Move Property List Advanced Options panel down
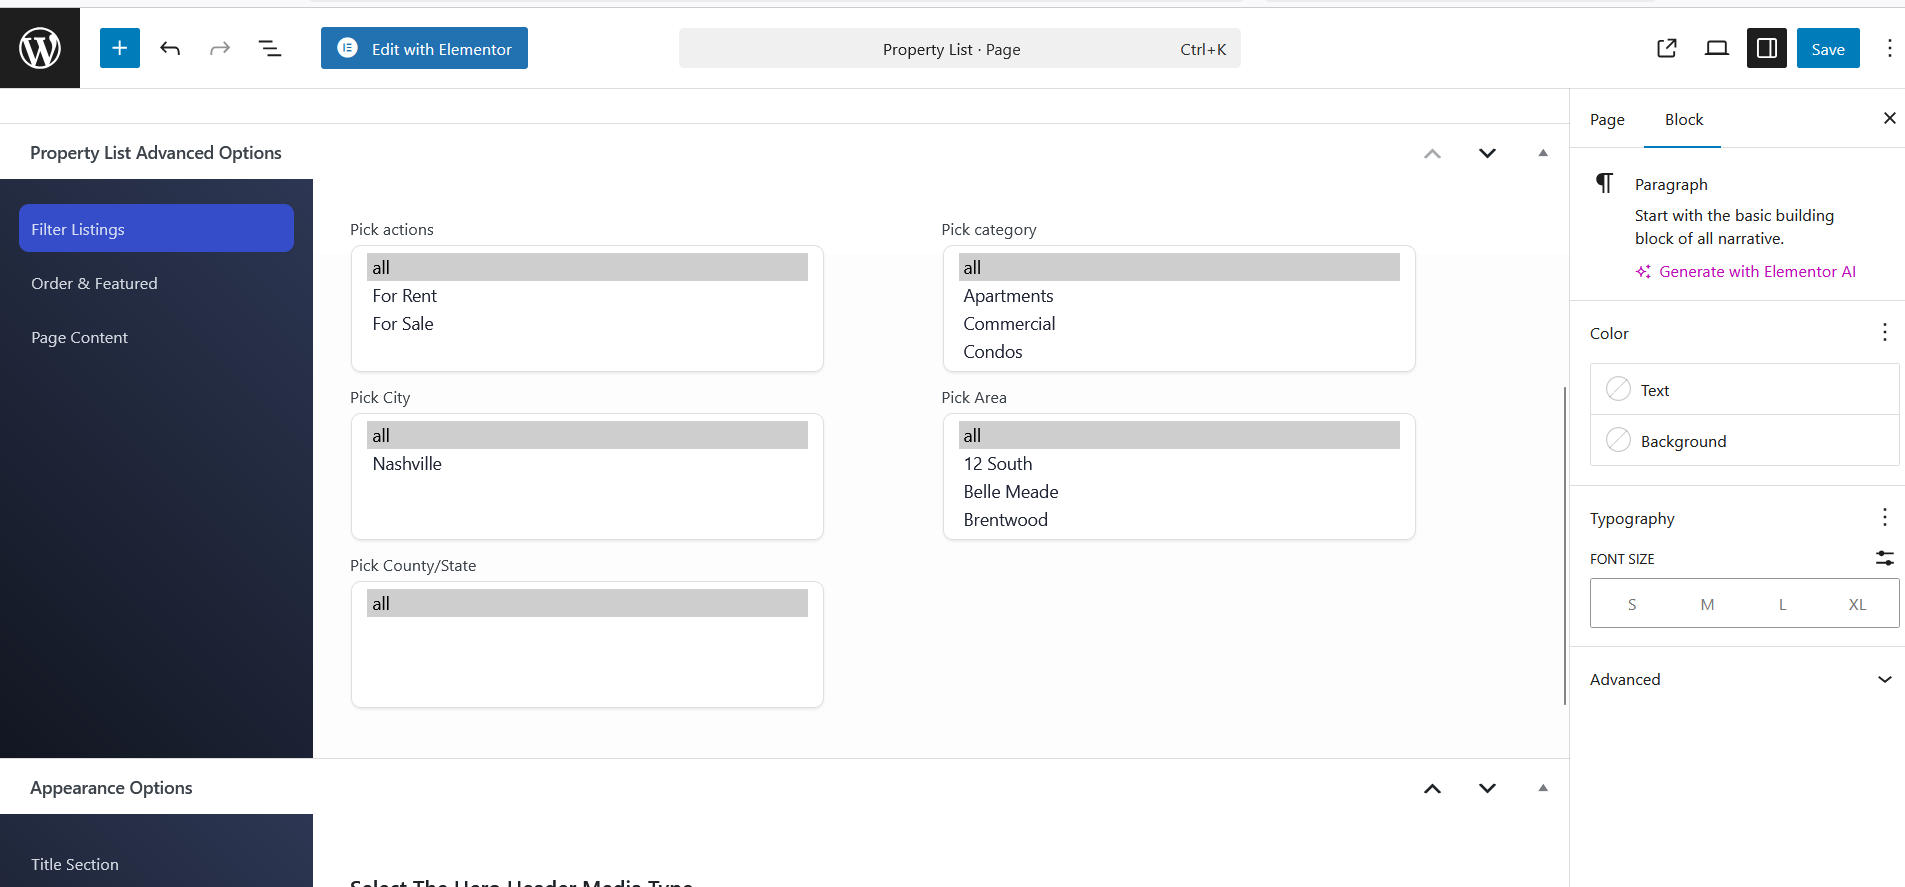The width and height of the screenshot is (1905, 887). pos(1487,153)
